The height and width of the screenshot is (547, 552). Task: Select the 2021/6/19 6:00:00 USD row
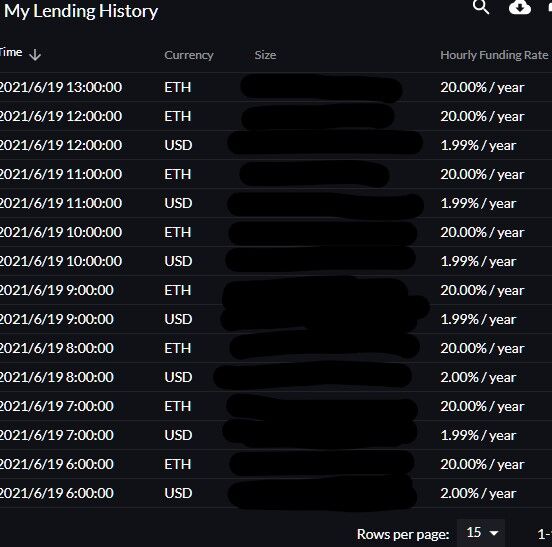pyautogui.click(x=276, y=493)
